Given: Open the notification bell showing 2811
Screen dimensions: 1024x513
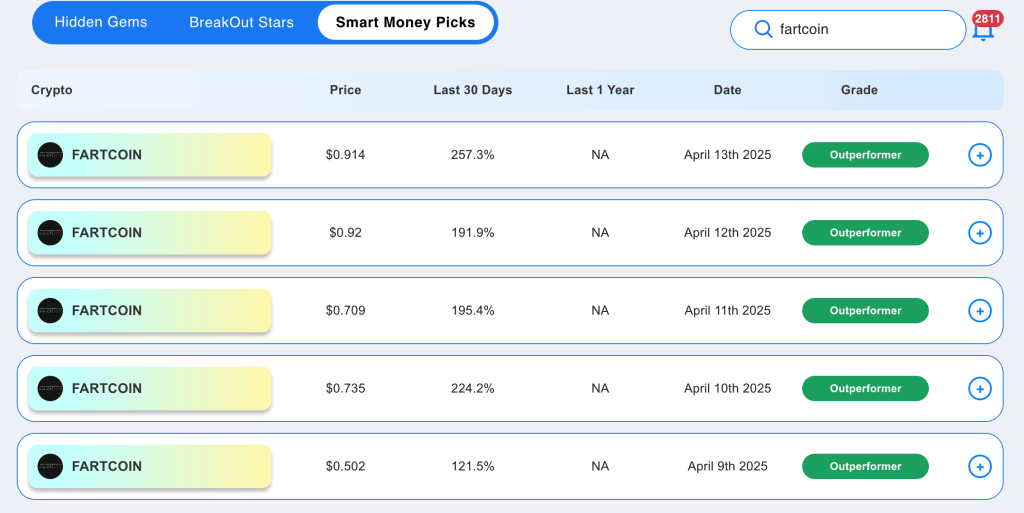Looking at the screenshot, I should point(984,26).
